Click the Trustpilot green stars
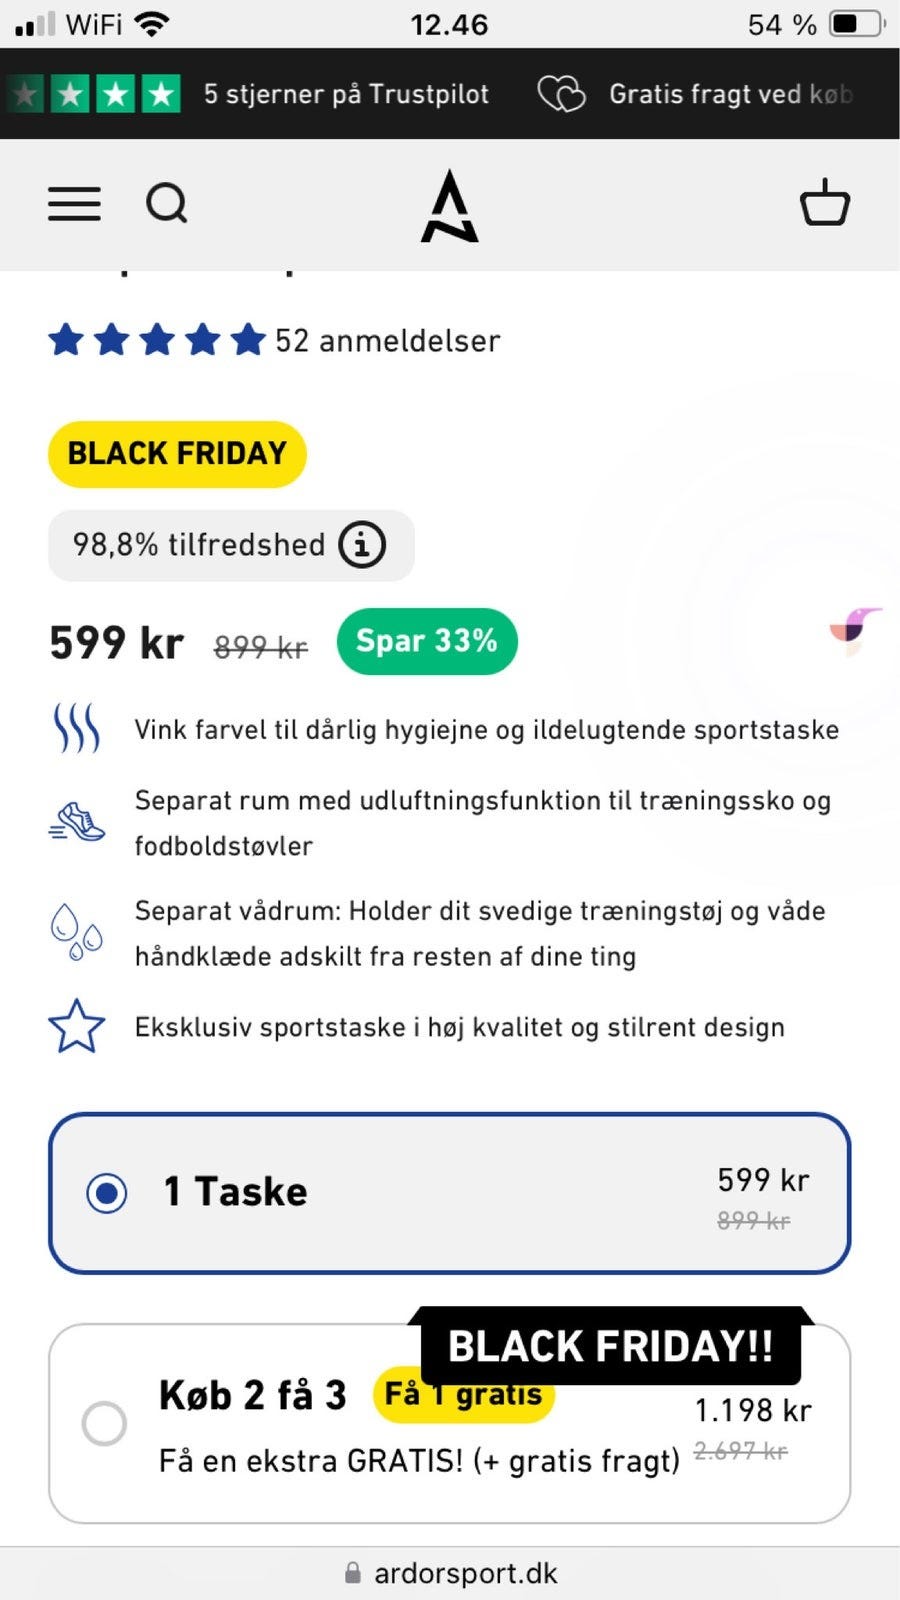Image resolution: width=900 pixels, height=1600 pixels. click(x=95, y=94)
